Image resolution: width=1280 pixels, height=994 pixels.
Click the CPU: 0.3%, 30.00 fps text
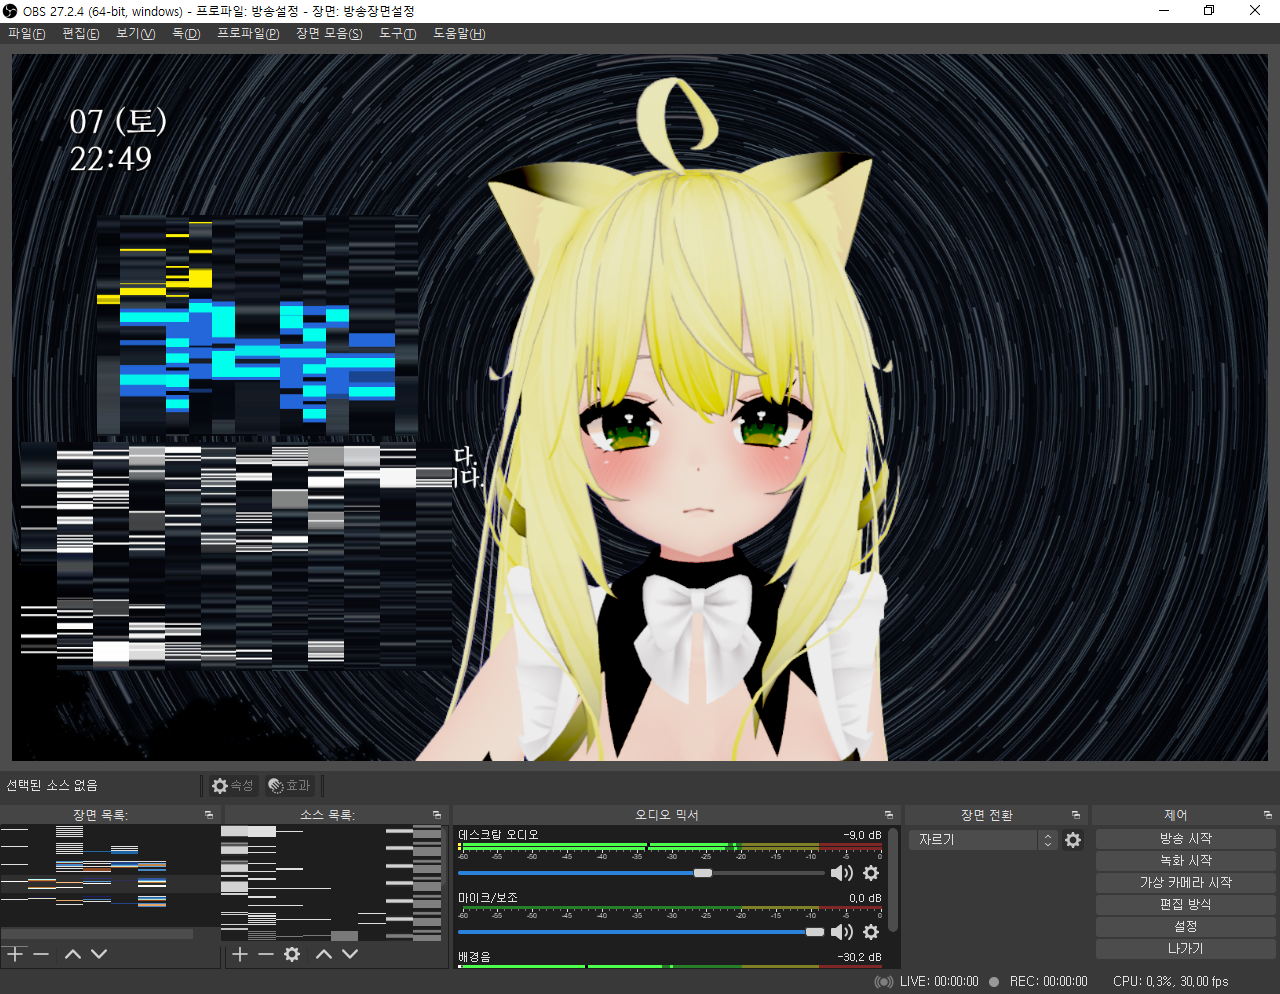tap(1170, 982)
